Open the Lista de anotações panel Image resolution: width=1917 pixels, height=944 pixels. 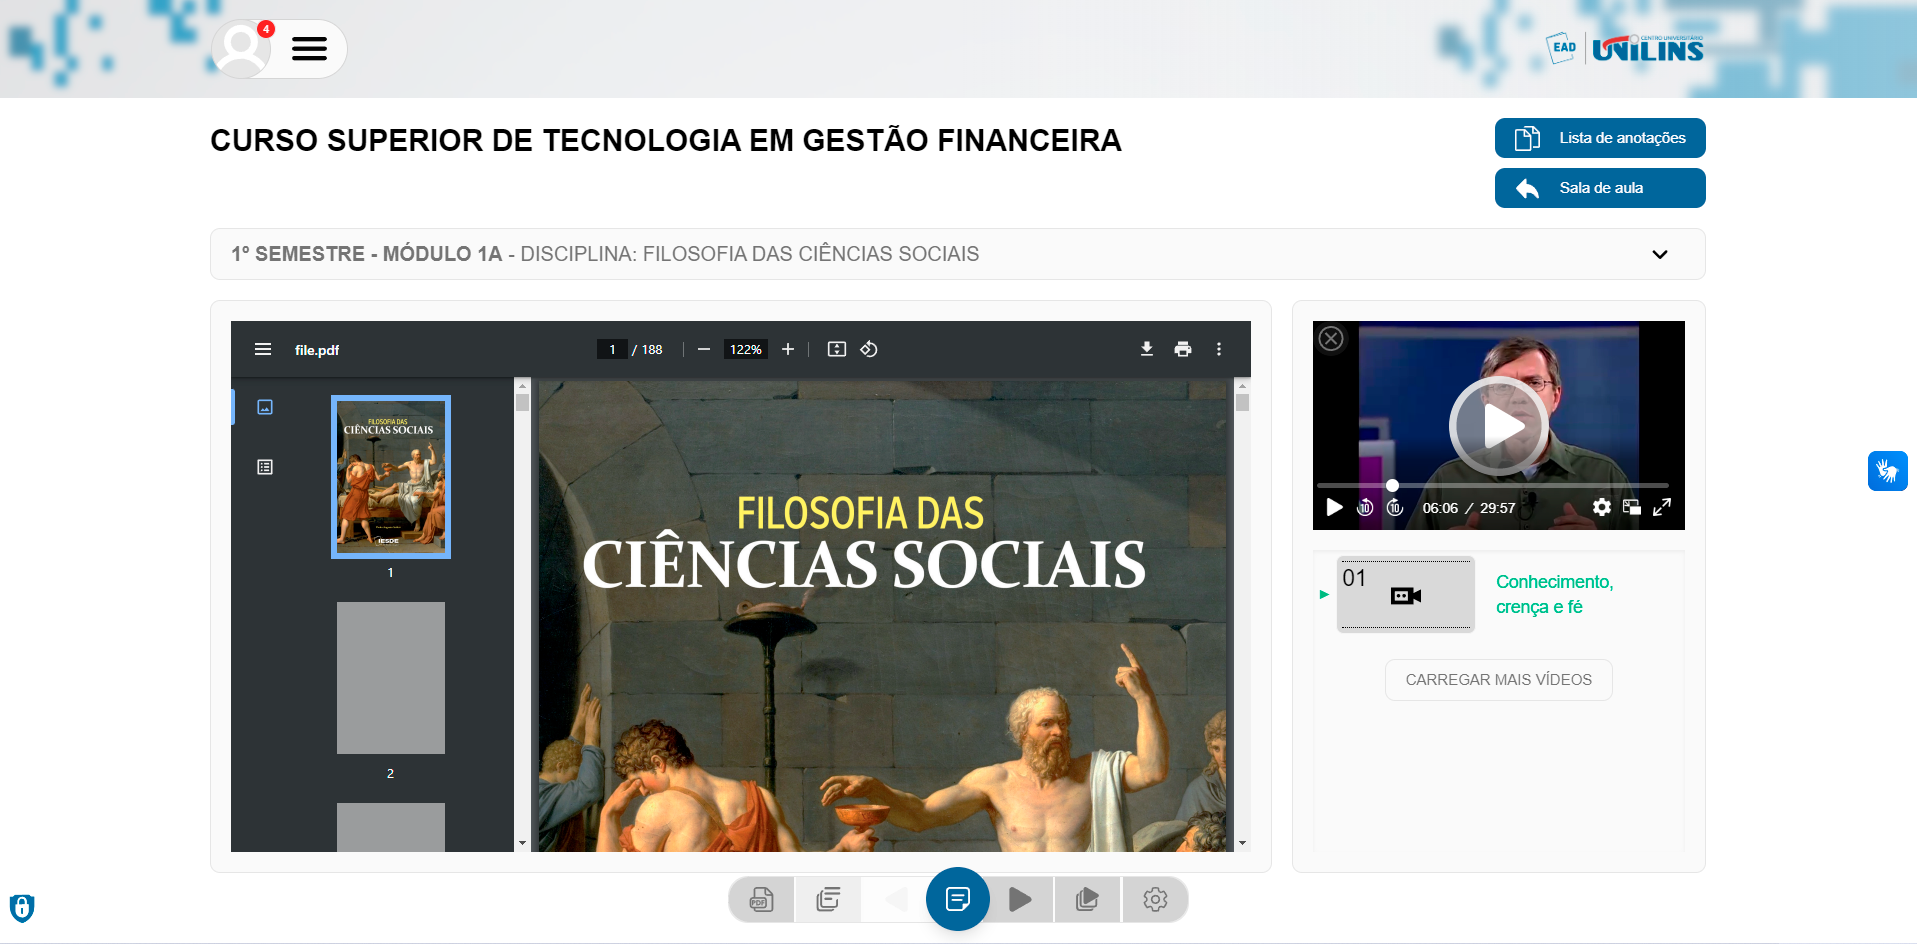coord(1599,138)
